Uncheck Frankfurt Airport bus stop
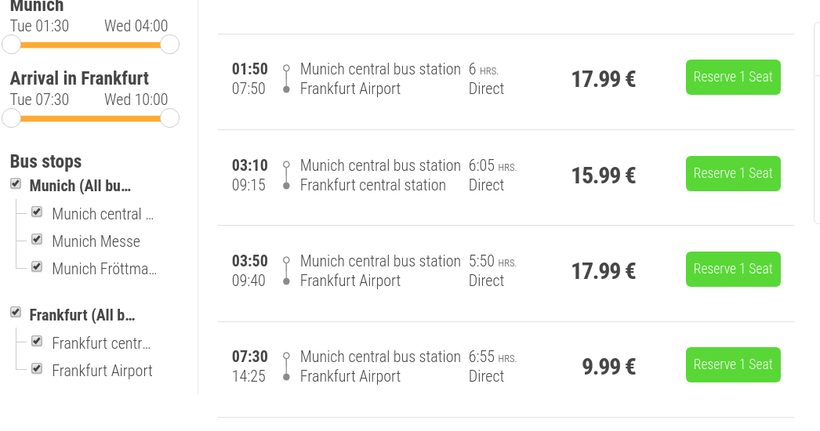Screen dimensions: 820x431 click(37, 369)
